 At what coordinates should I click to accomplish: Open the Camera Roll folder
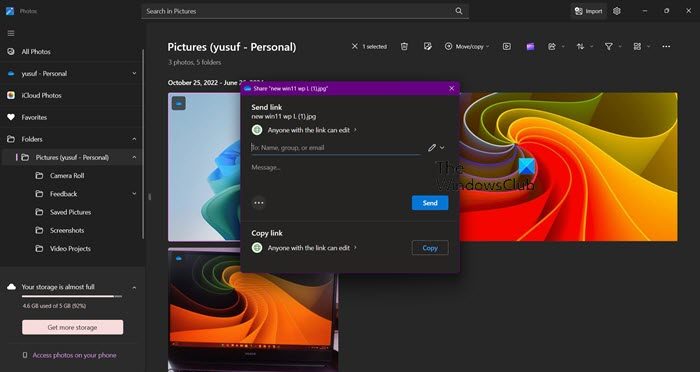point(67,176)
